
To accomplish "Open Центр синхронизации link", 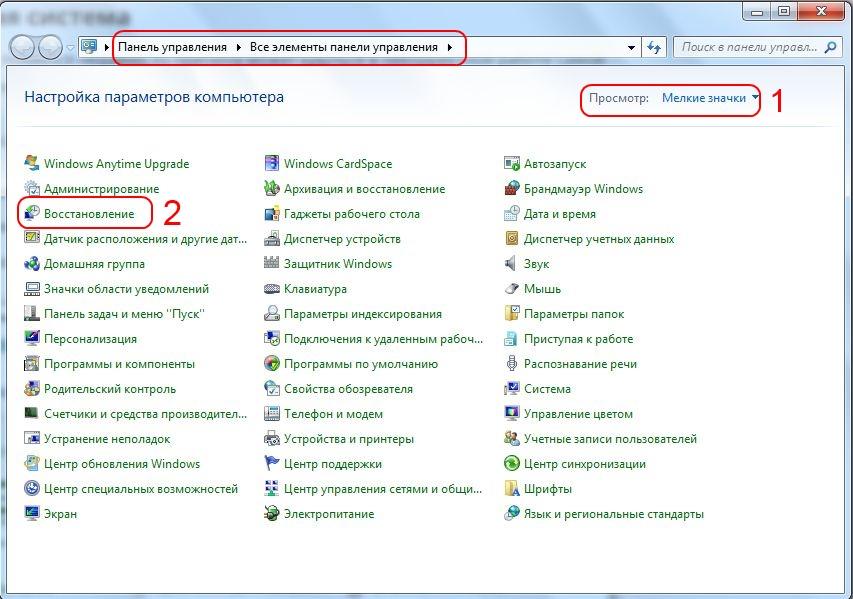I will point(585,464).
